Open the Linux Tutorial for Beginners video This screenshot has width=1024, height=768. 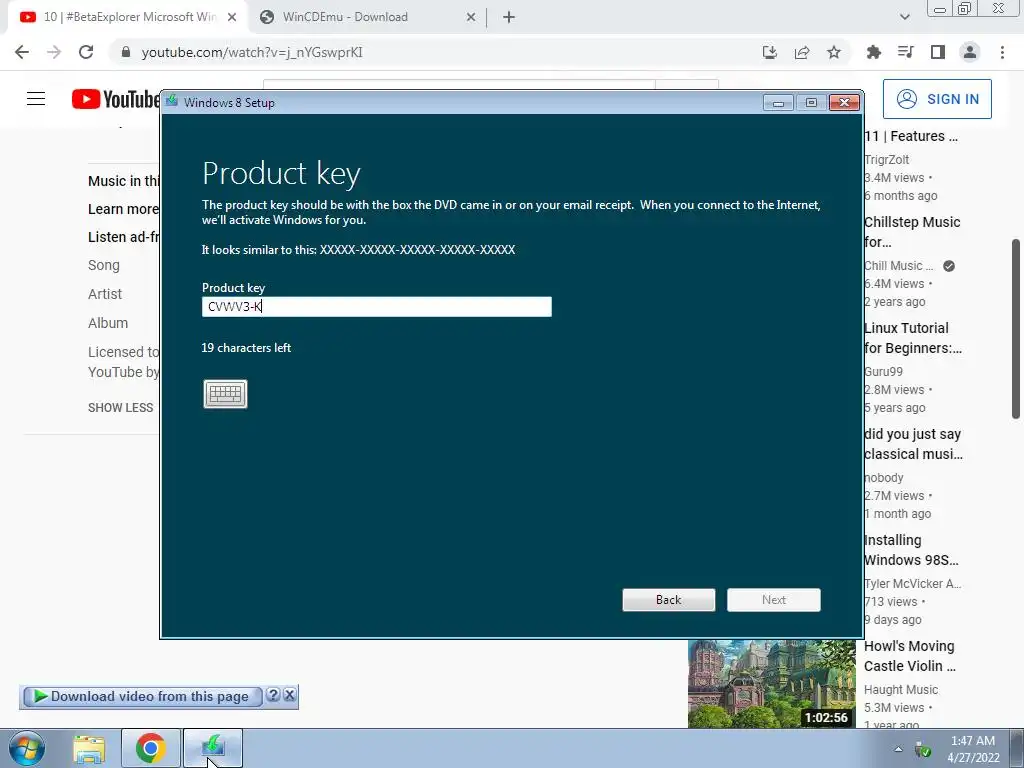[x=913, y=338]
